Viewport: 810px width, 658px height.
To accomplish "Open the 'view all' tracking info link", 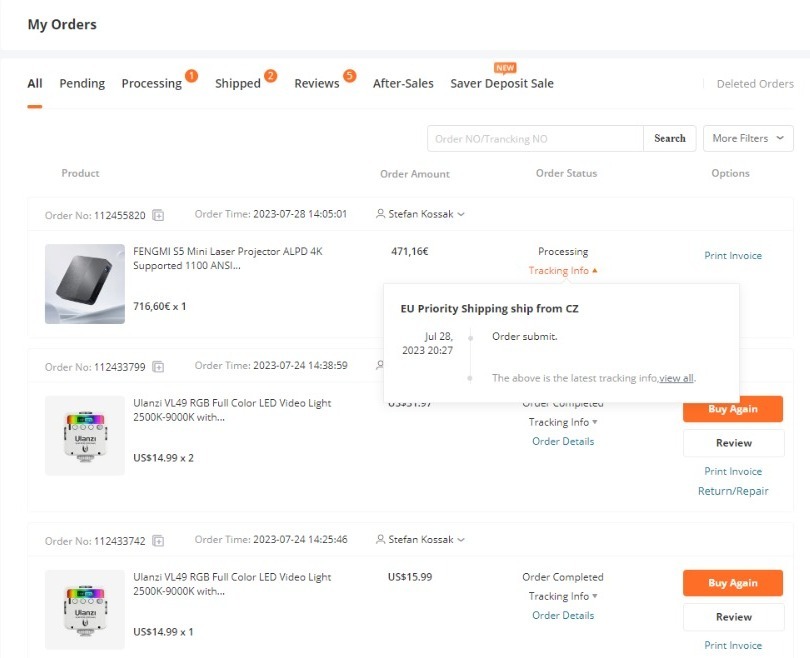I will [676, 378].
